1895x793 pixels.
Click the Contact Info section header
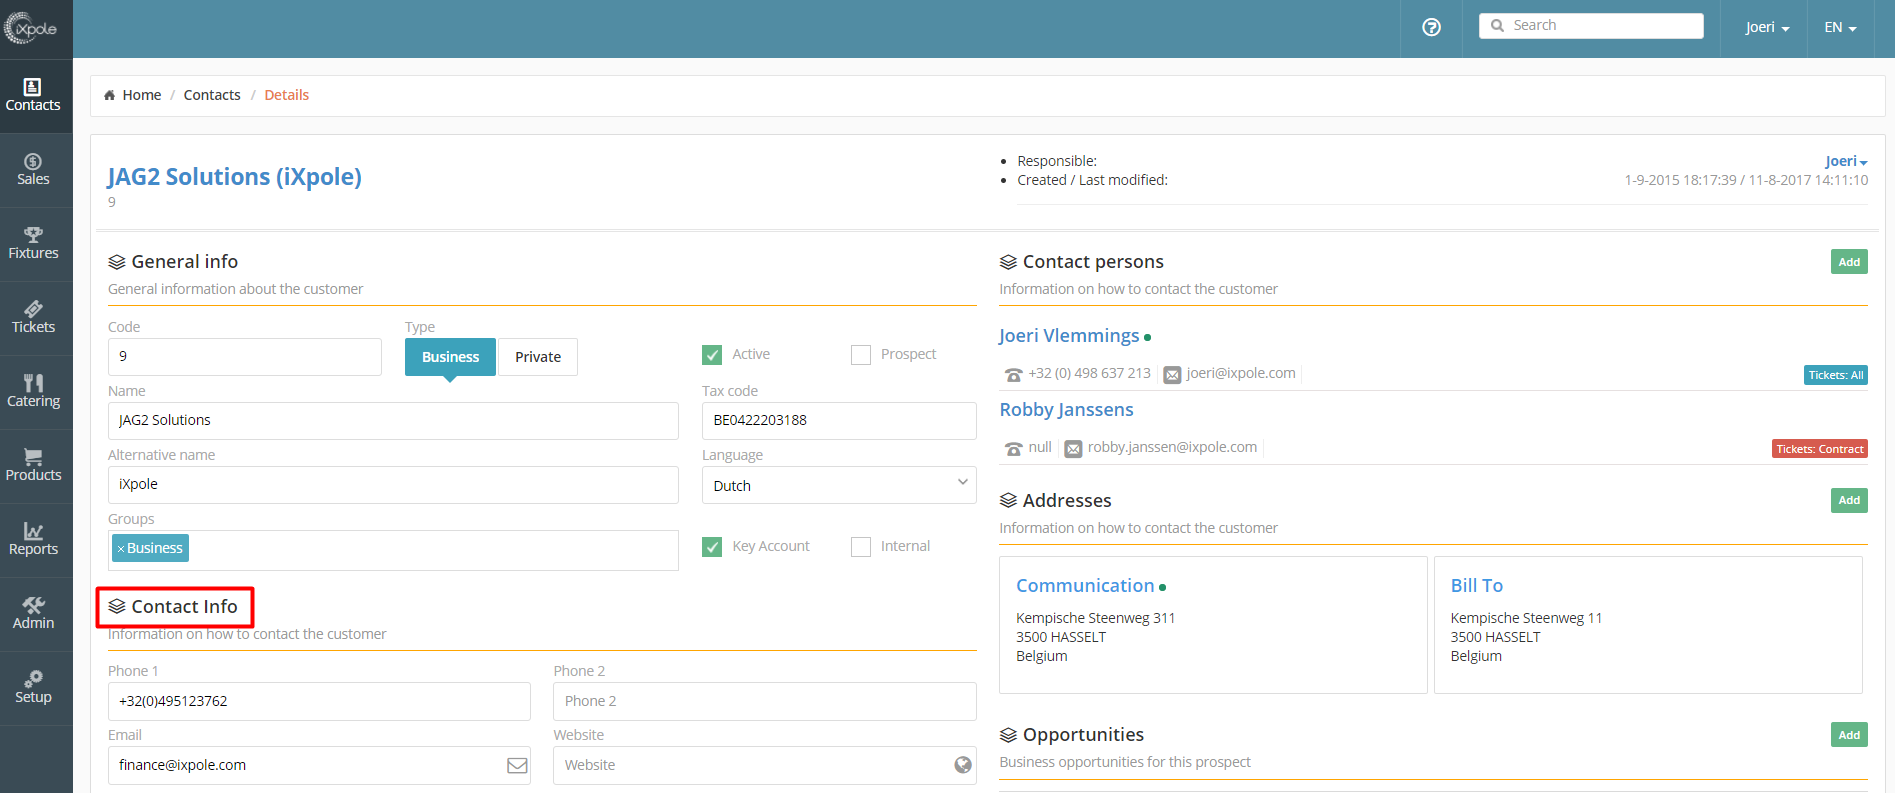tap(173, 607)
